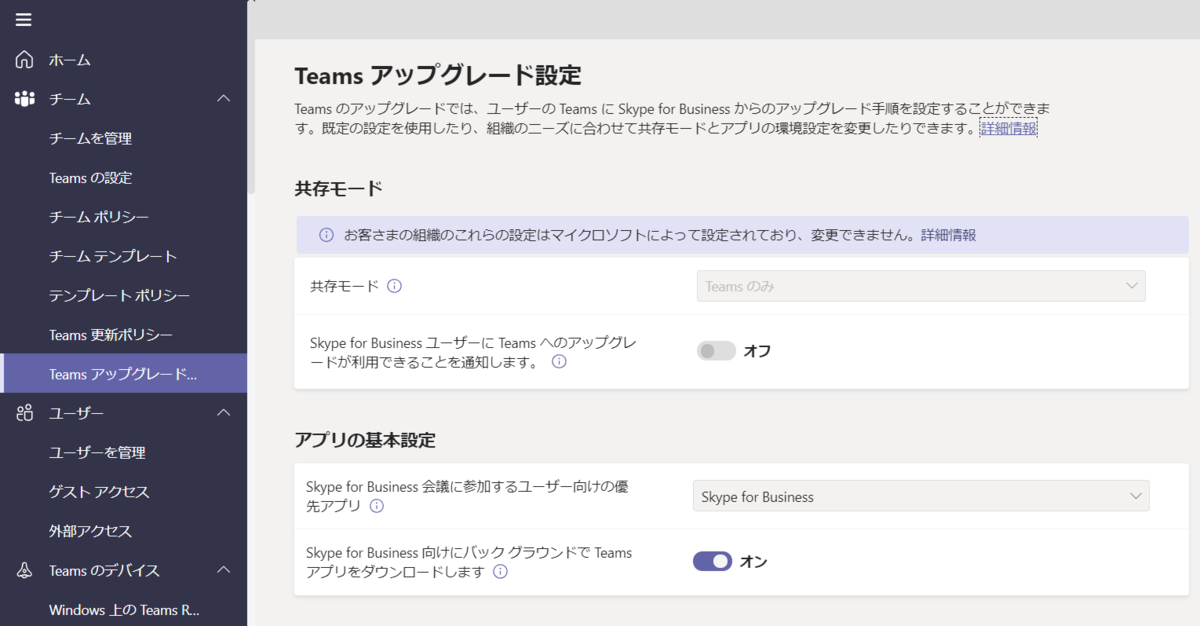
Task: Turn off background Teams app download switch
Action: pyautogui.click(x=712, y=562)
